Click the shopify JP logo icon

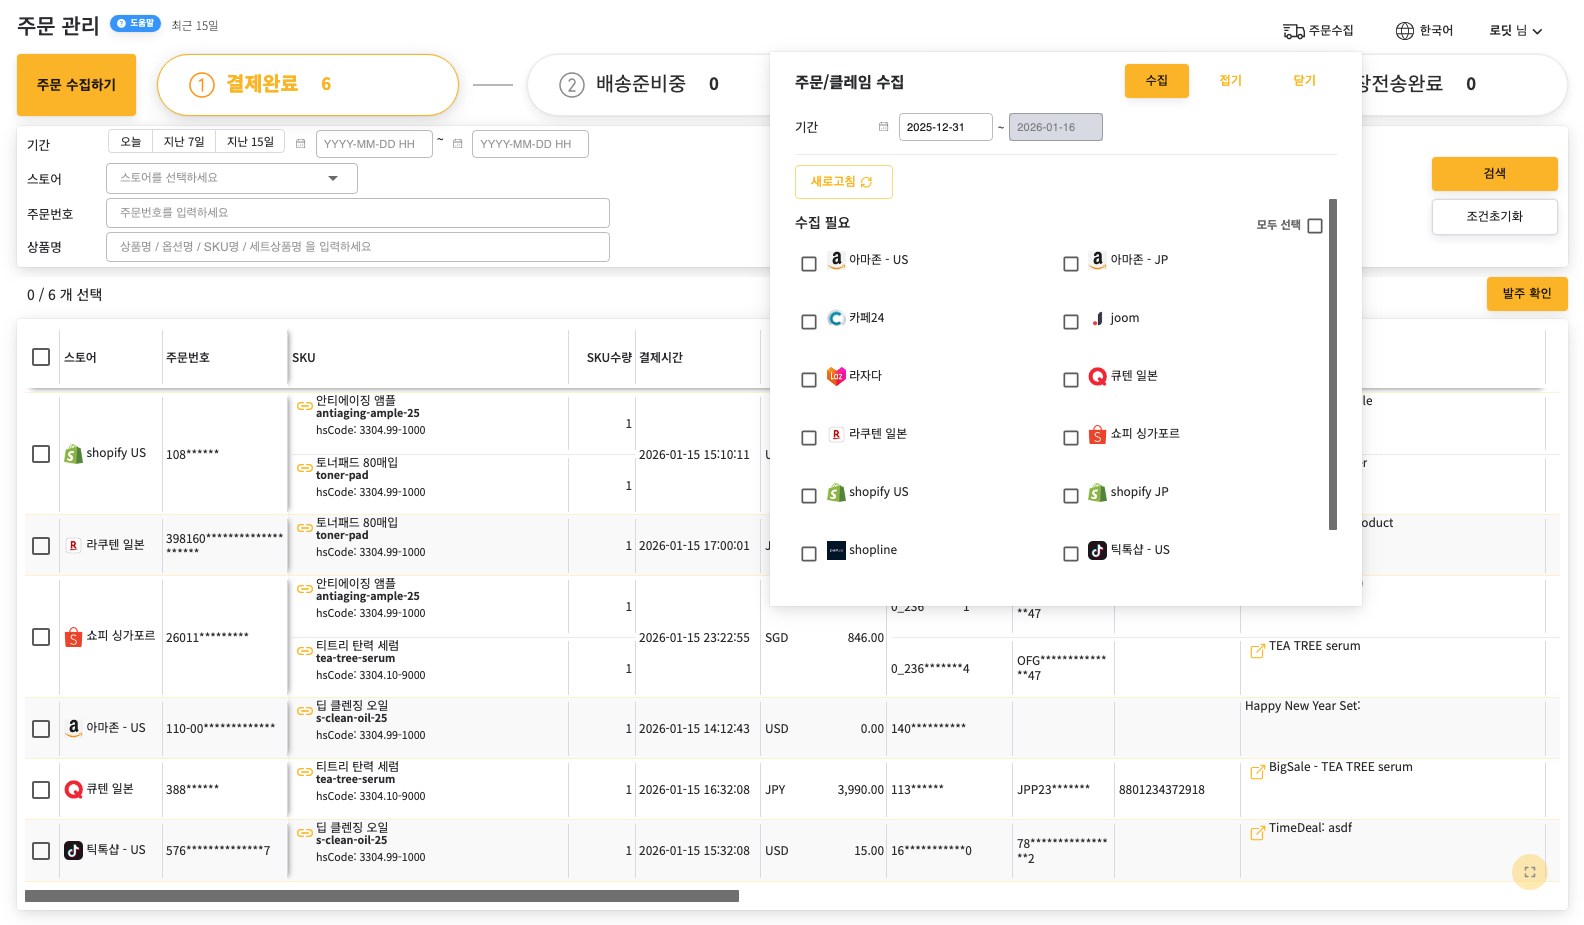coord(1098,492)
